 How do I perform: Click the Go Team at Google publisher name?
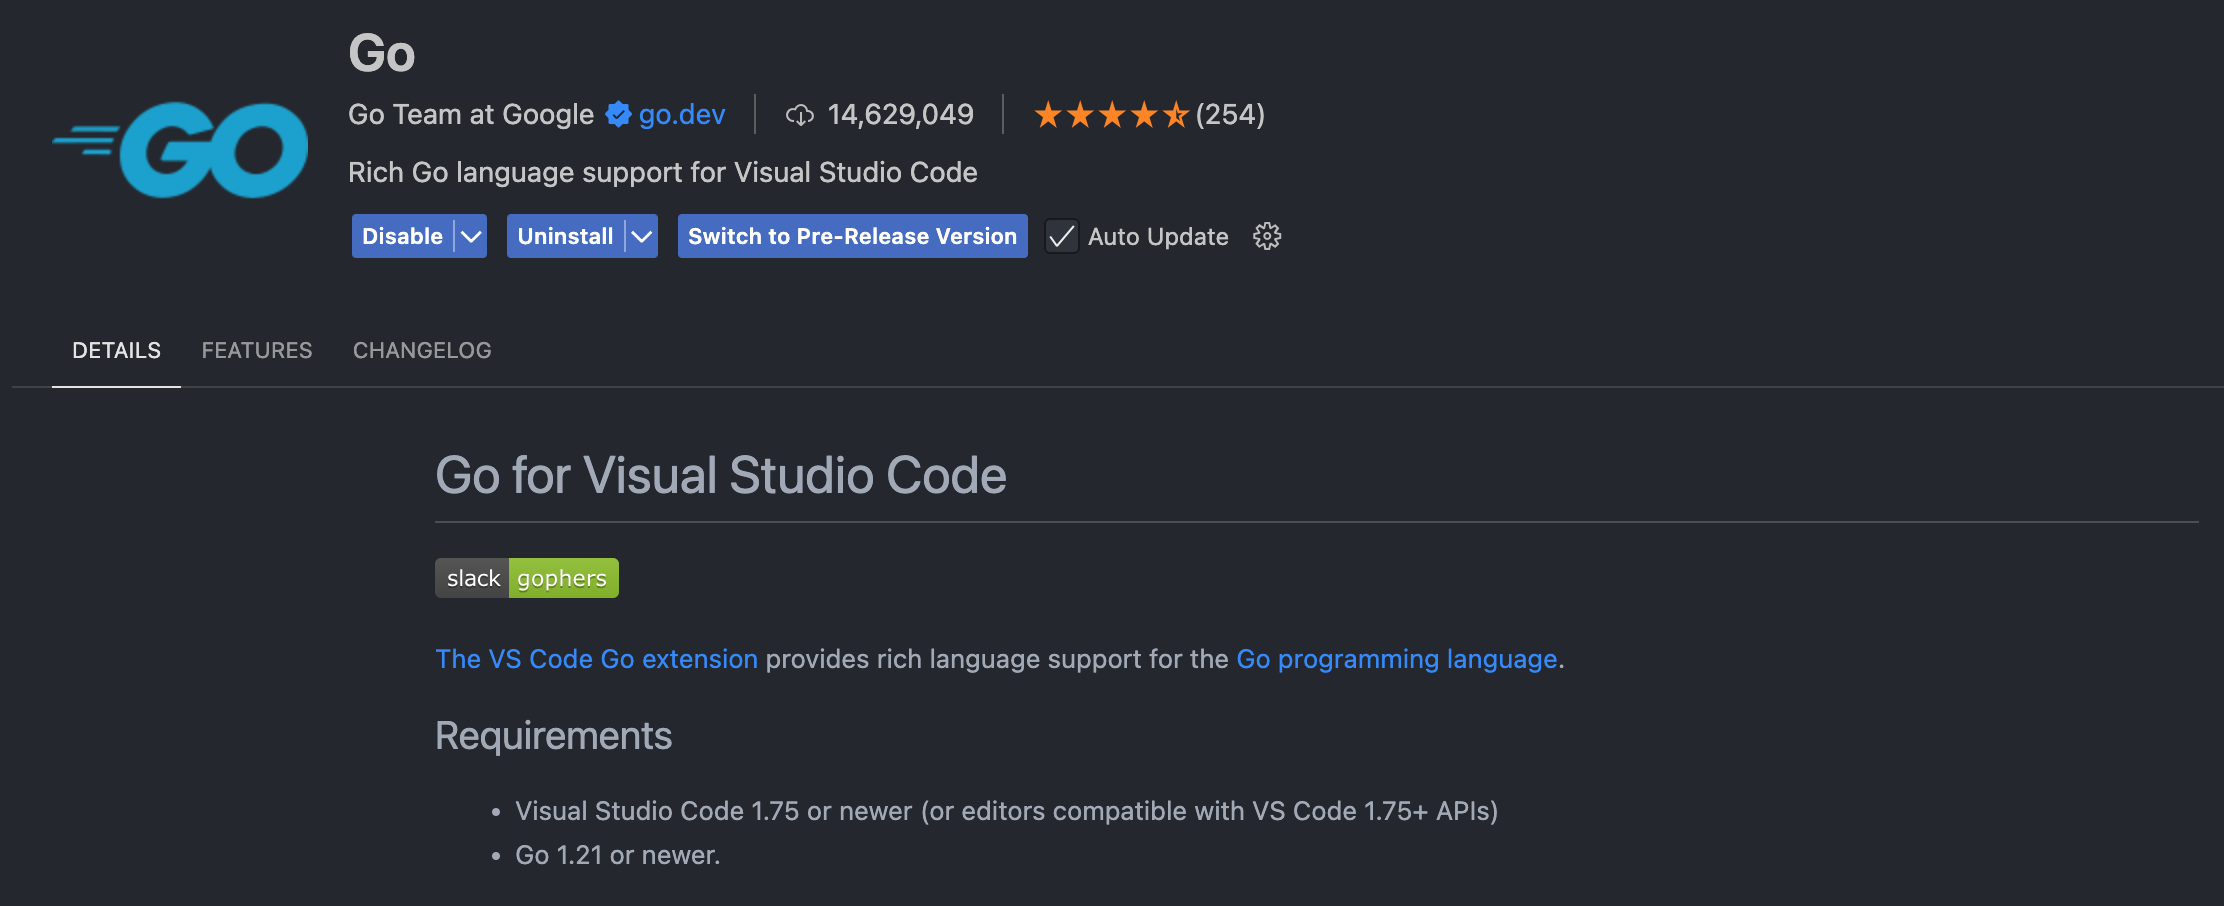(471, 115)
